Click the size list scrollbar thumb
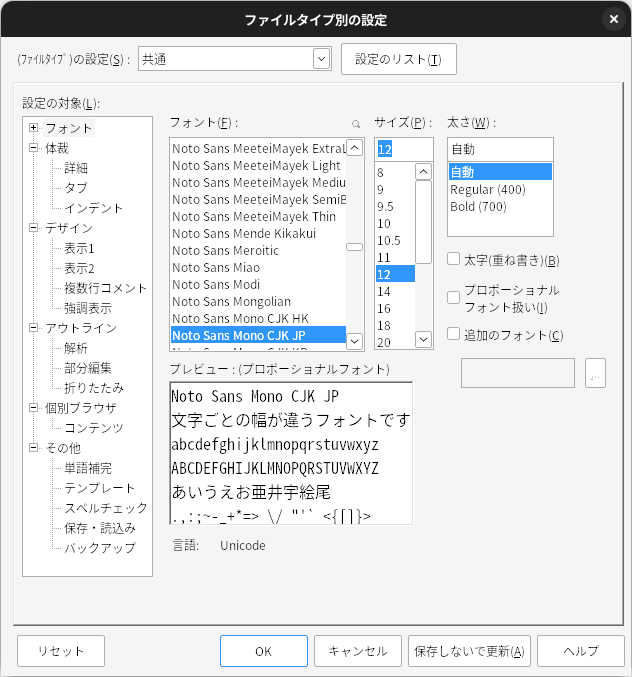The image size is (632, 677). [423, 222]
